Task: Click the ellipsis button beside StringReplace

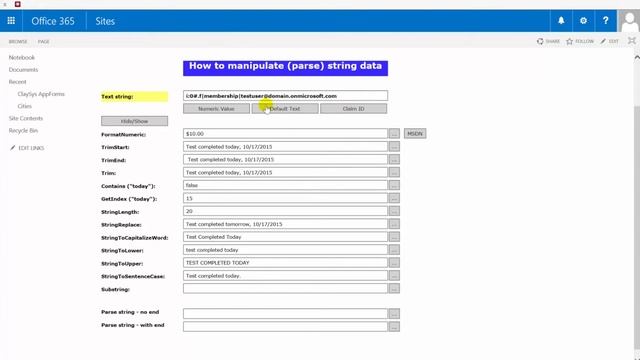Action: coord(394,224)
